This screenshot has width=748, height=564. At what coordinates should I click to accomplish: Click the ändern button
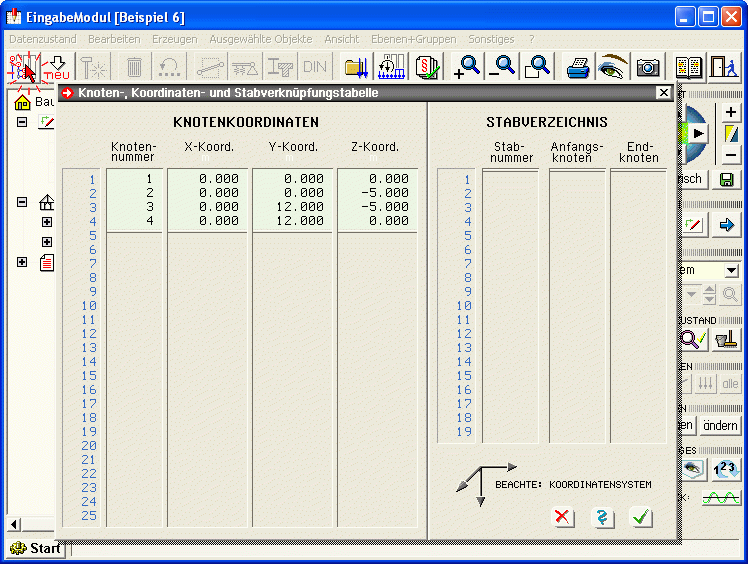[x=720, y=425]
